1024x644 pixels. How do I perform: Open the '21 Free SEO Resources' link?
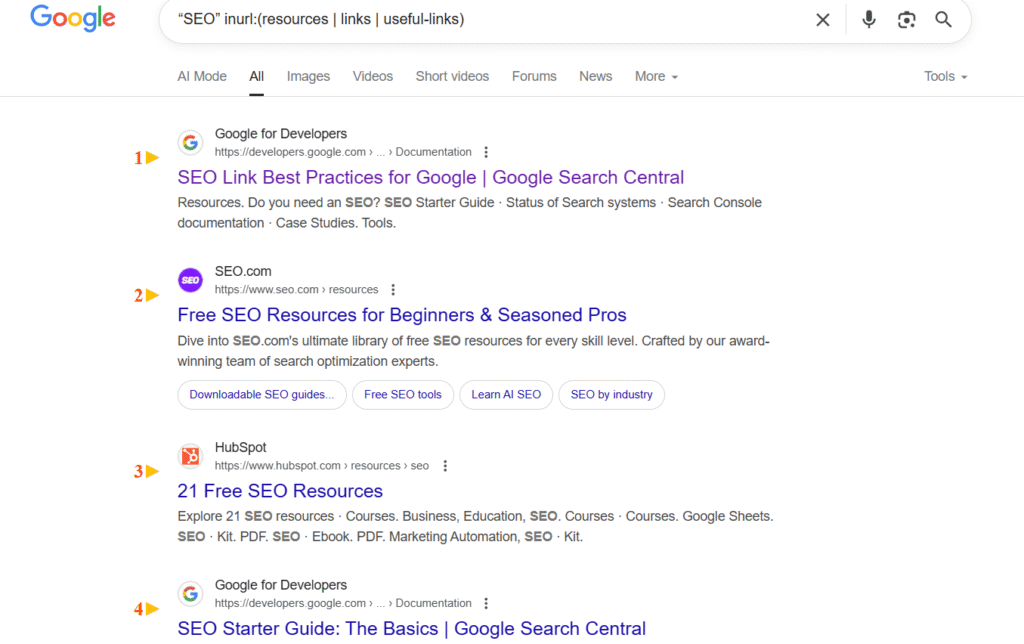(x=280, y=491)
